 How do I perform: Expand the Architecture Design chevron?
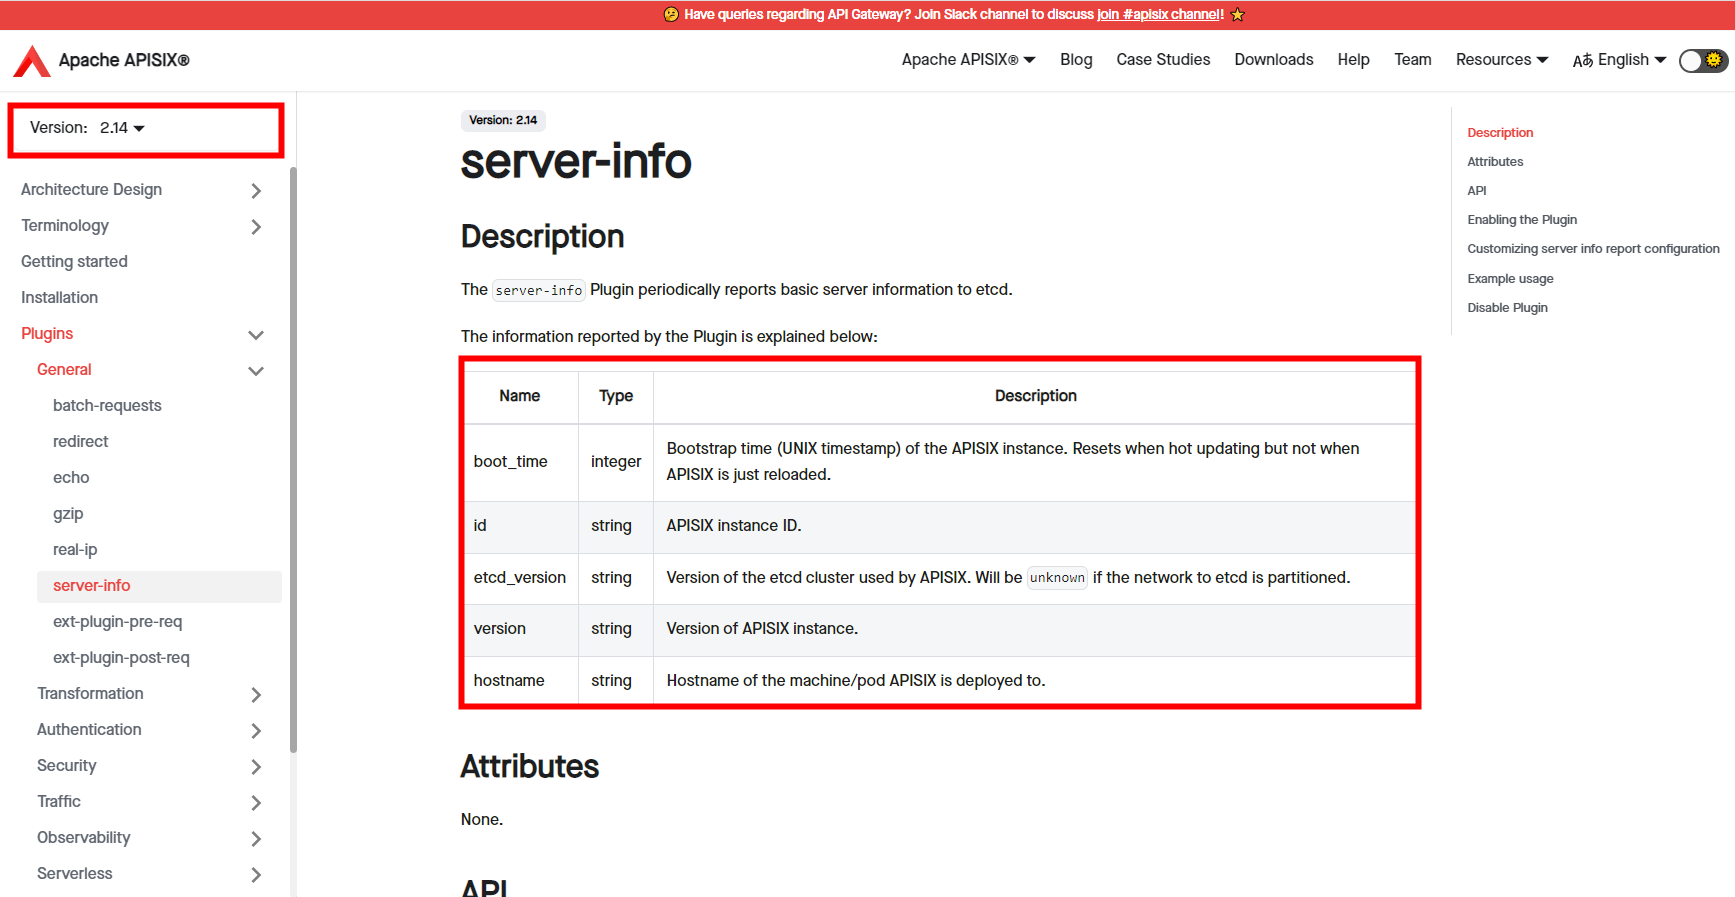256,190
